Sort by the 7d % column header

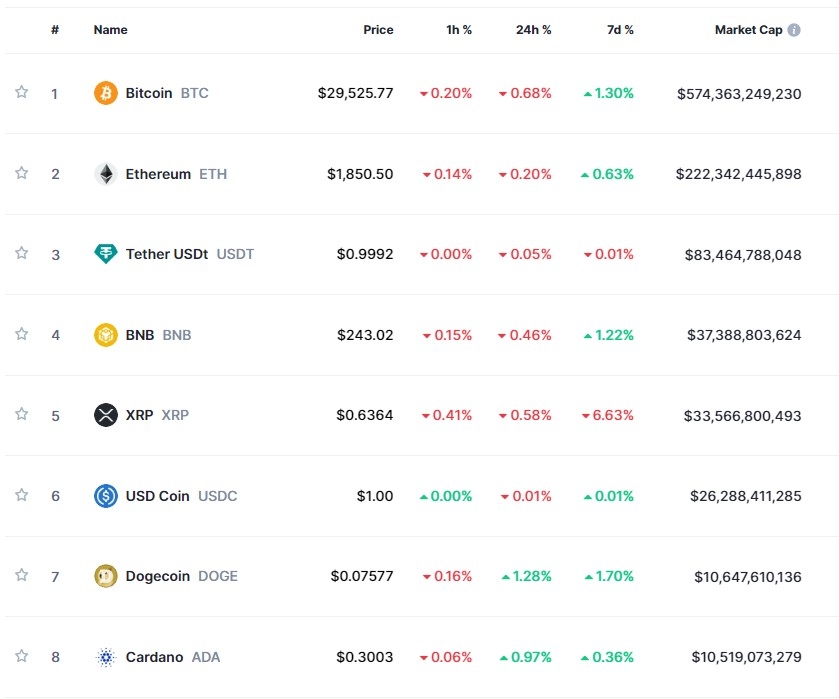point(620,30)
